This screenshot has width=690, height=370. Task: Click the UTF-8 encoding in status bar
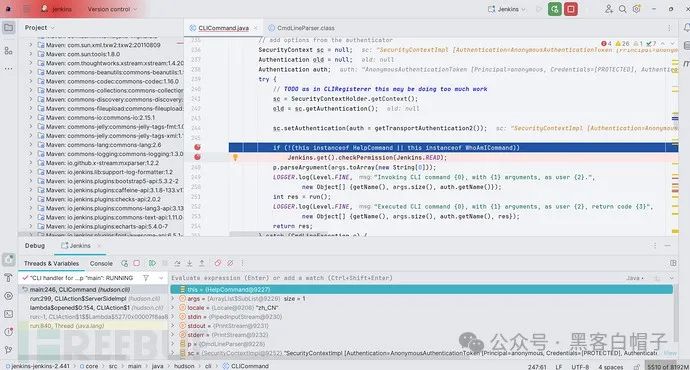point(580,366)
